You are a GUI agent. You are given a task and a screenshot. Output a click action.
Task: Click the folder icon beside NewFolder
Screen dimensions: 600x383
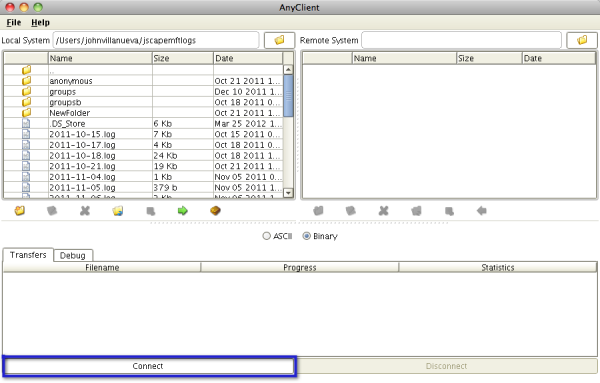pyautogui.click(x=26, y=113)
